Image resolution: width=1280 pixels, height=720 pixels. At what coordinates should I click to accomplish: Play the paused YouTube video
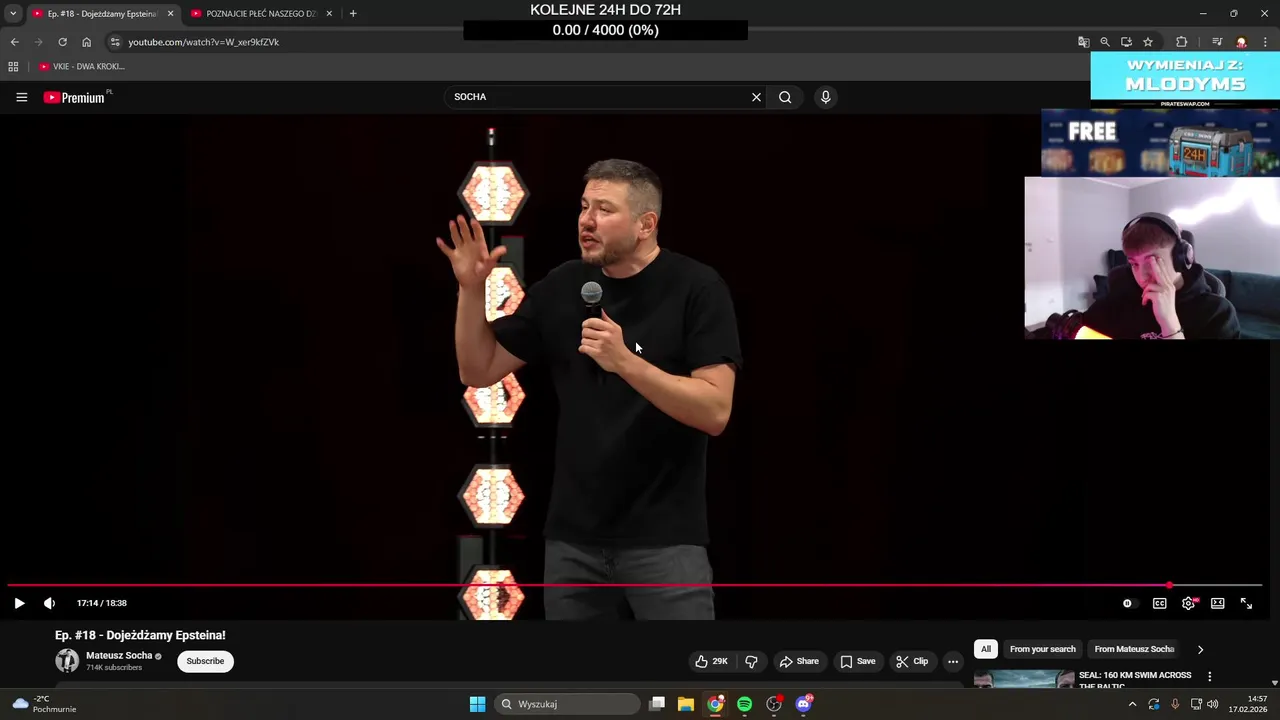point(19,603)
